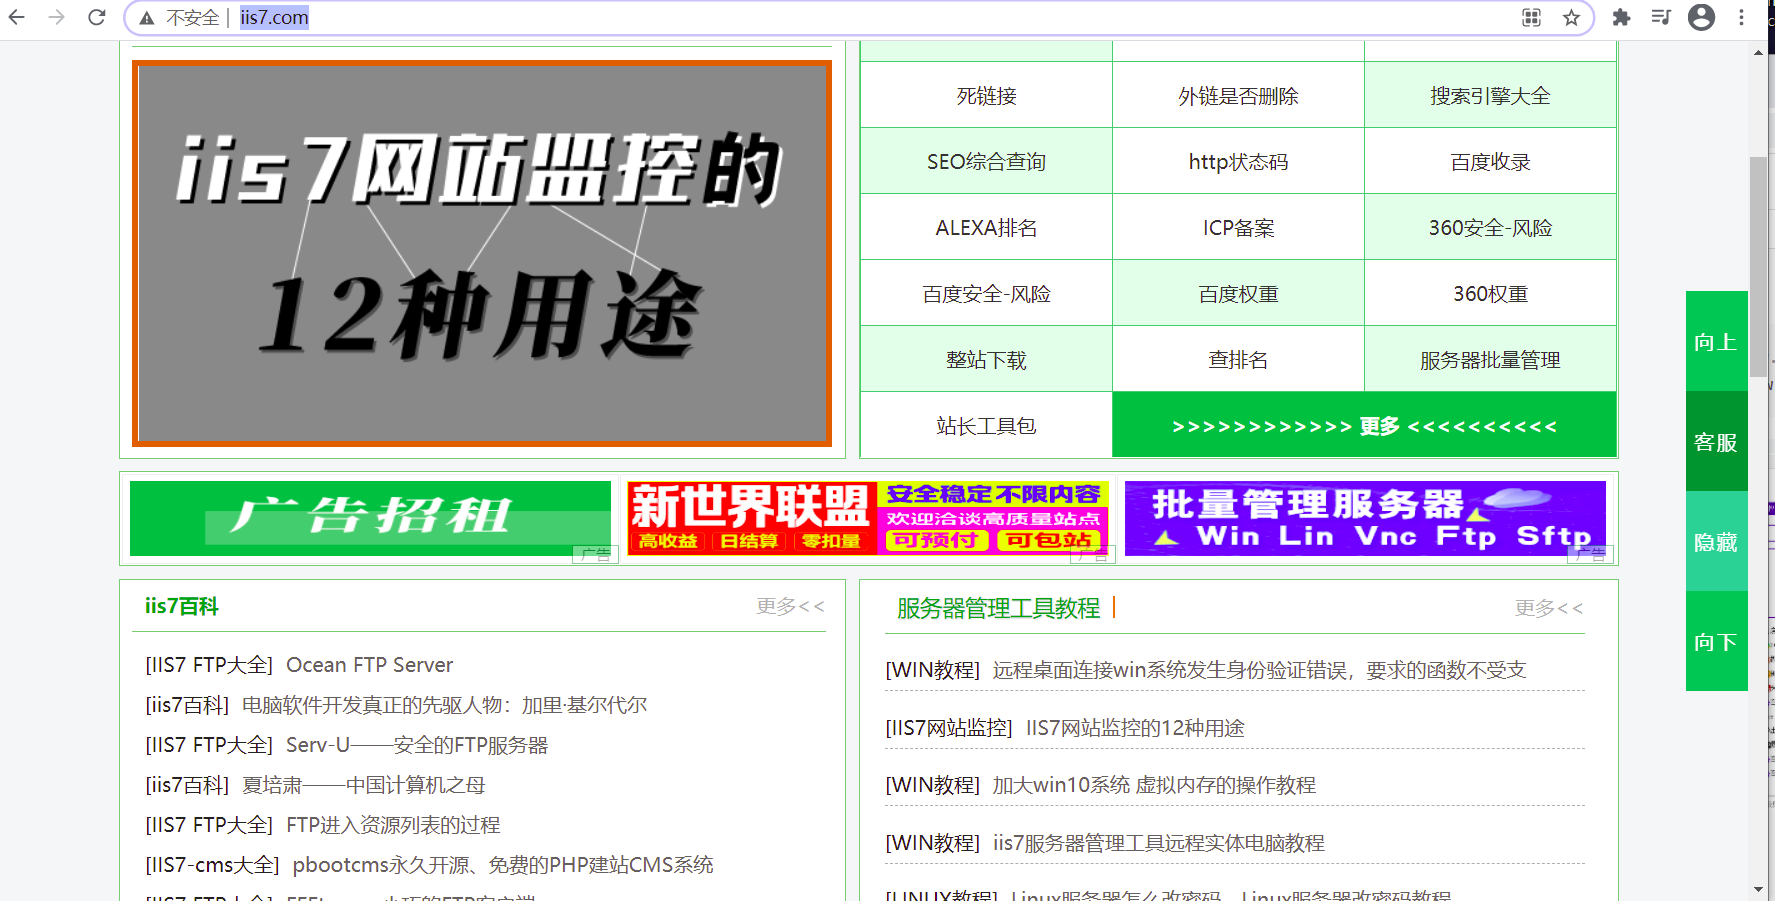1775x901 pixels.
Task: Open the Chrome three-dot menu
Action: click(x=1741, y=17)
